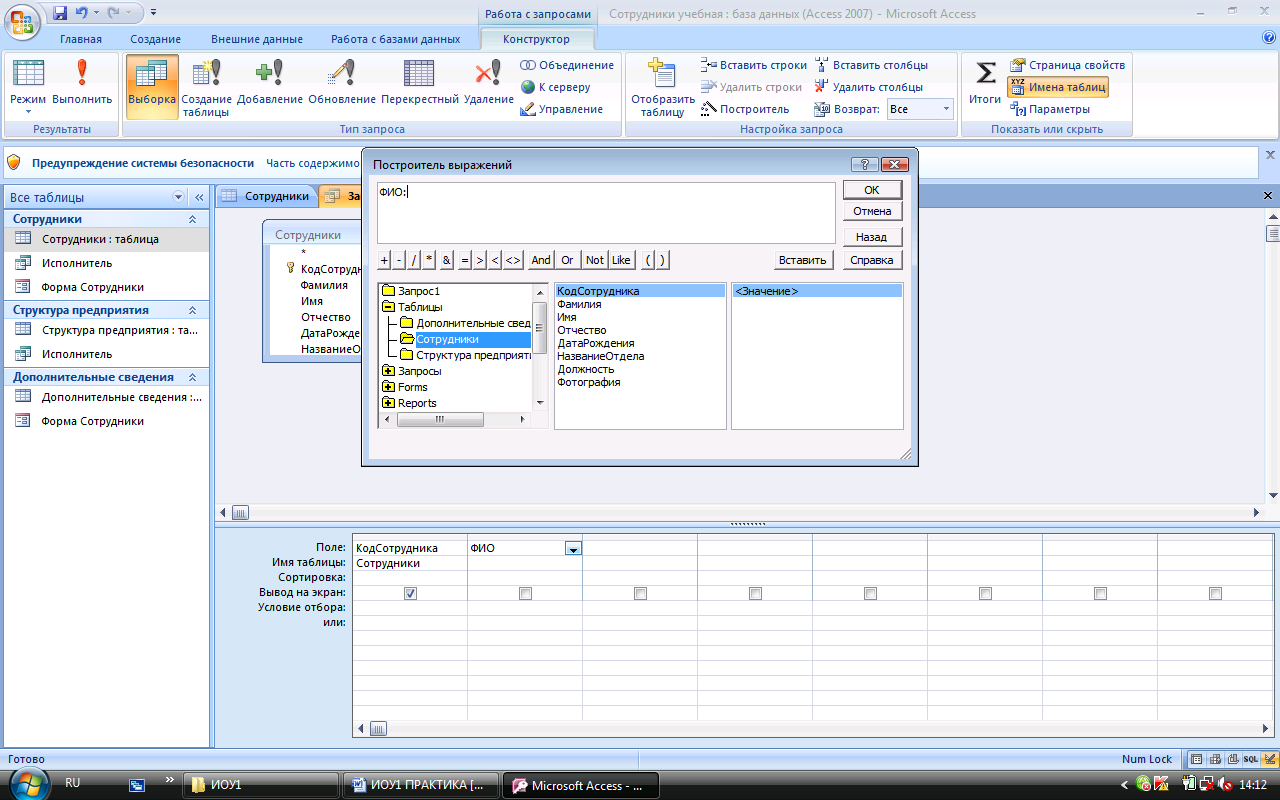Select the К серверу option

coord(556,87)
